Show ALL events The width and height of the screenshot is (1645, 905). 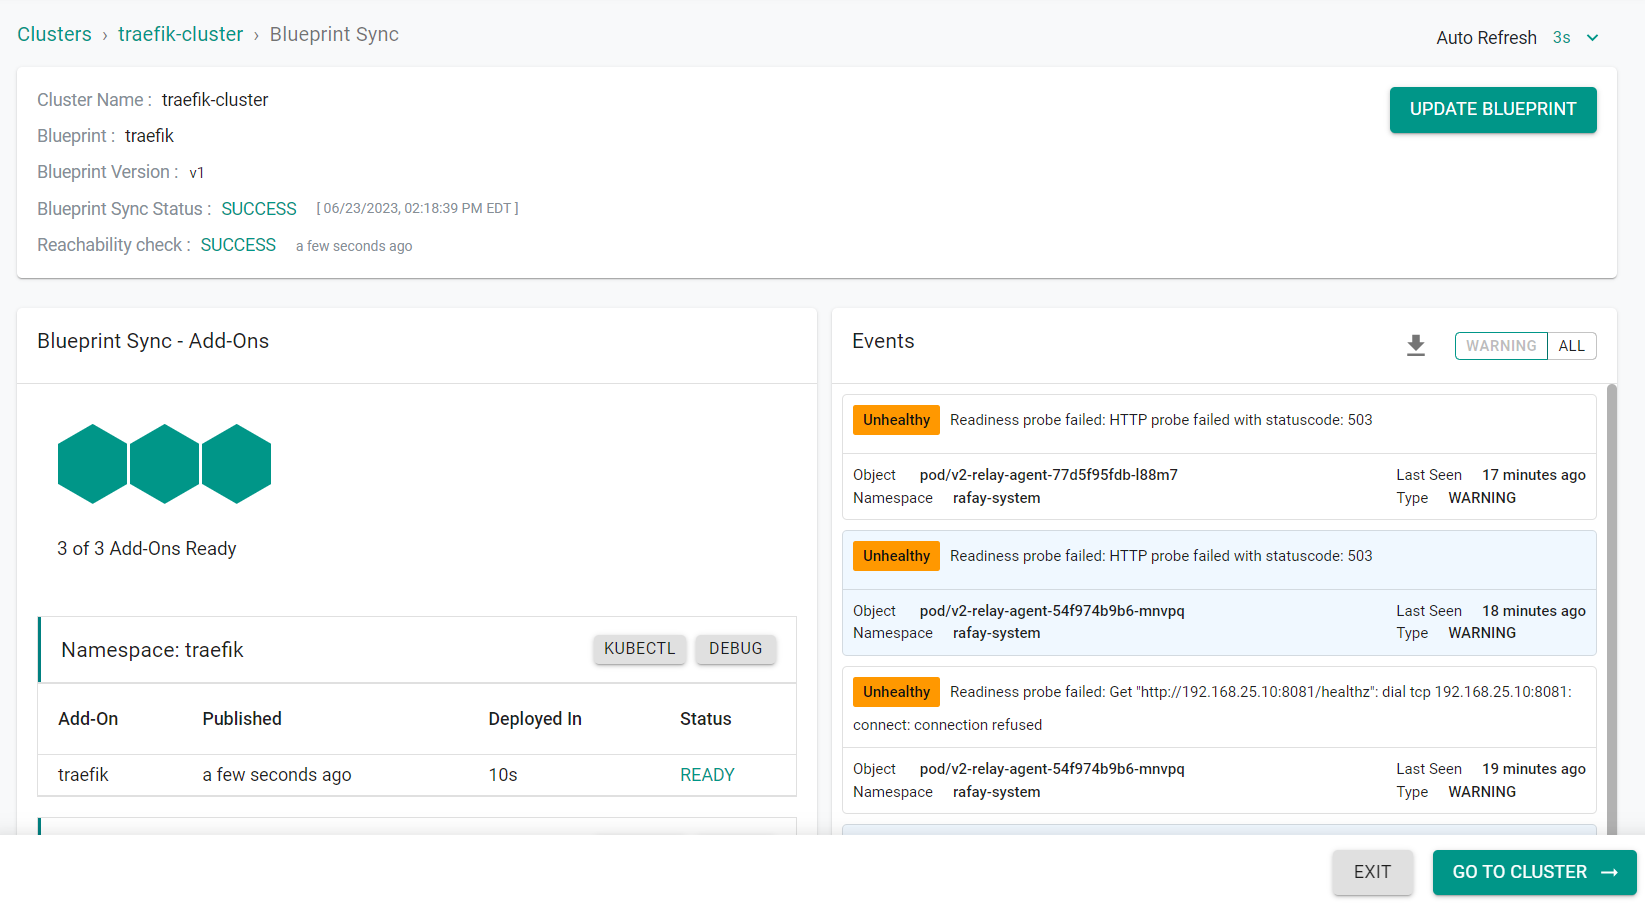point(1571,346)
